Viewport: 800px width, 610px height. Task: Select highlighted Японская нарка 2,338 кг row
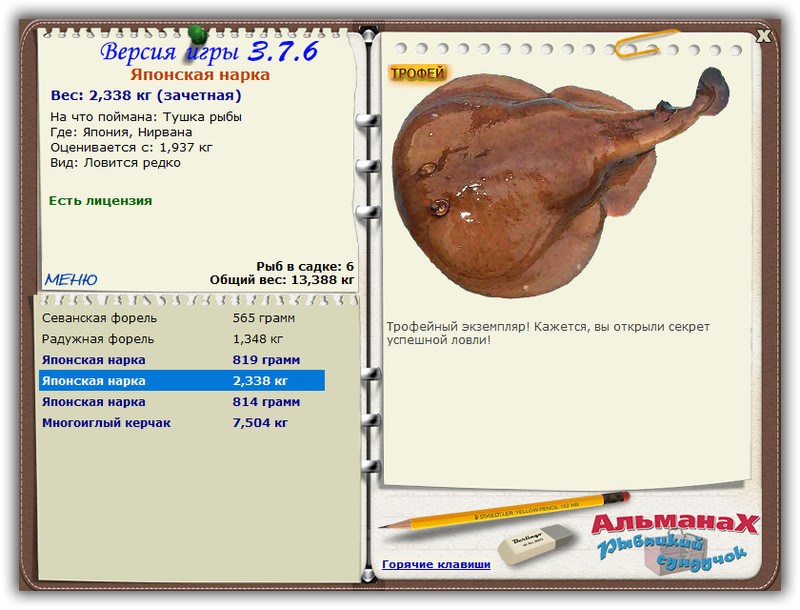[x=182, y=380]
